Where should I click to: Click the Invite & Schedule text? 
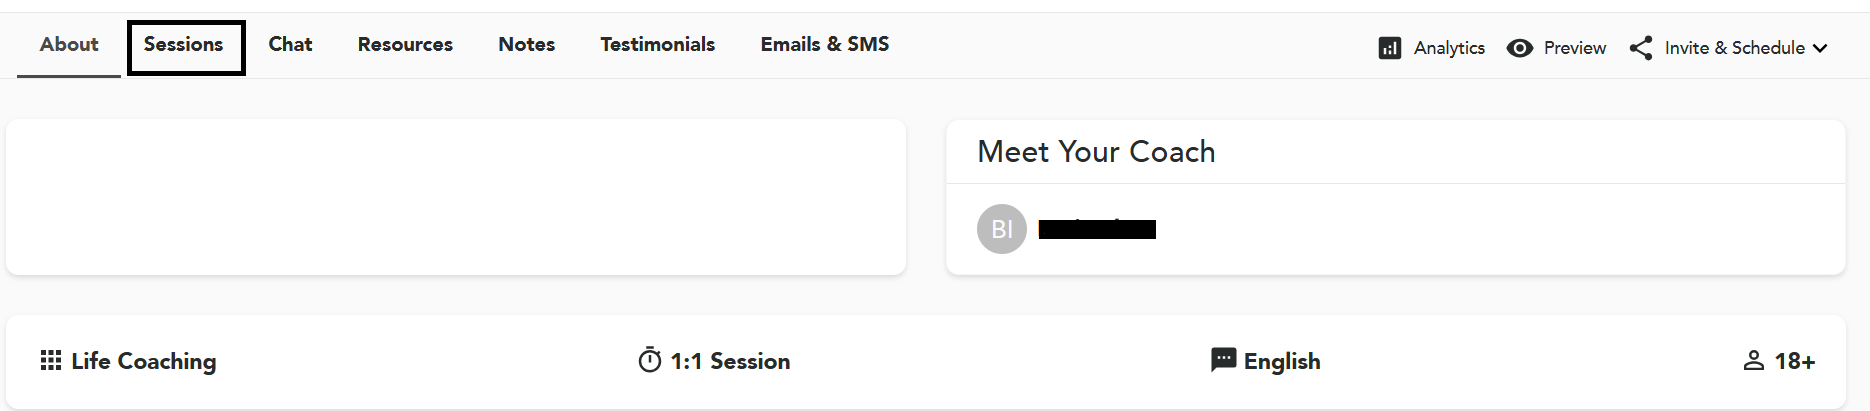[1734, 48]
